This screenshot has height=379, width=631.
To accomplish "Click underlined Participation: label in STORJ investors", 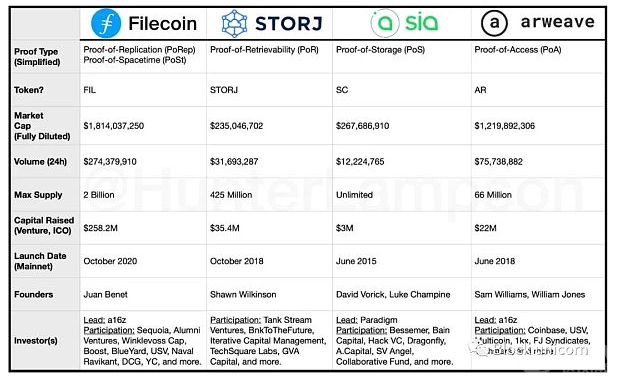I will click(235, 320).
